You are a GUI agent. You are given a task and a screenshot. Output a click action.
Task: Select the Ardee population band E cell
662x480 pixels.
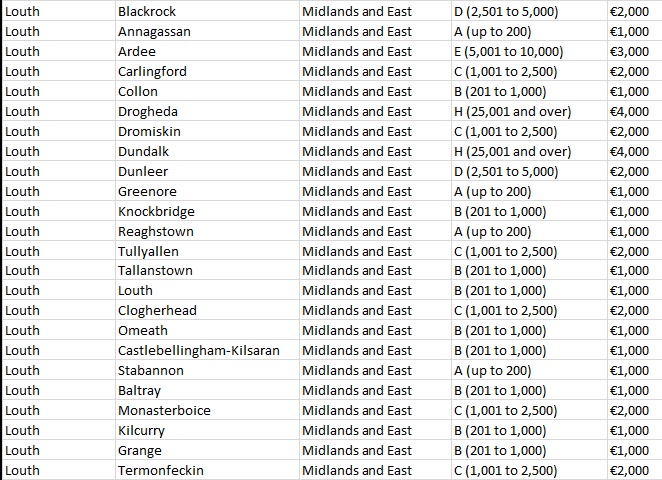[x=529, y=51]
